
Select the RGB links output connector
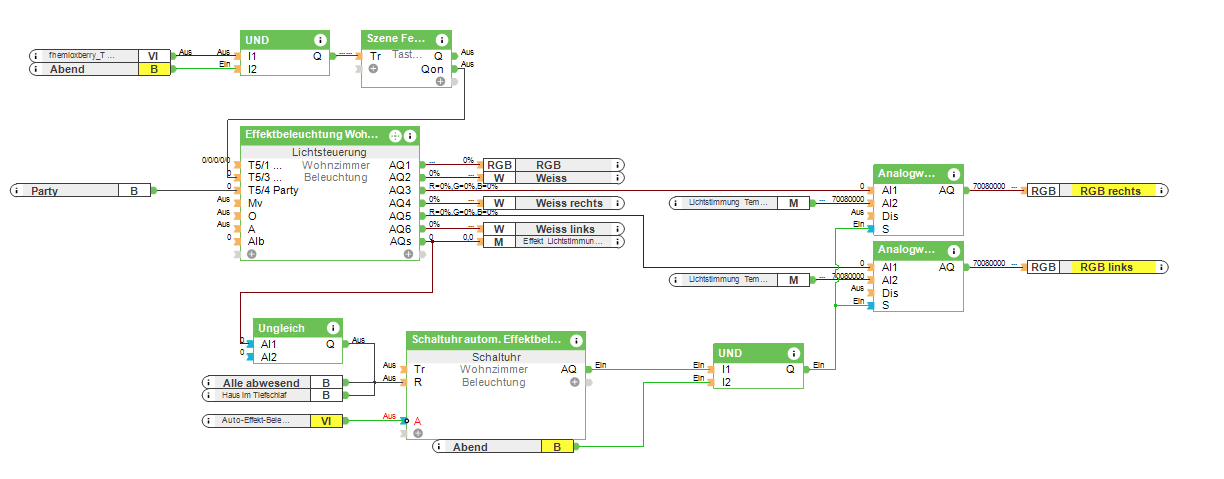(x=1098, y=267)
